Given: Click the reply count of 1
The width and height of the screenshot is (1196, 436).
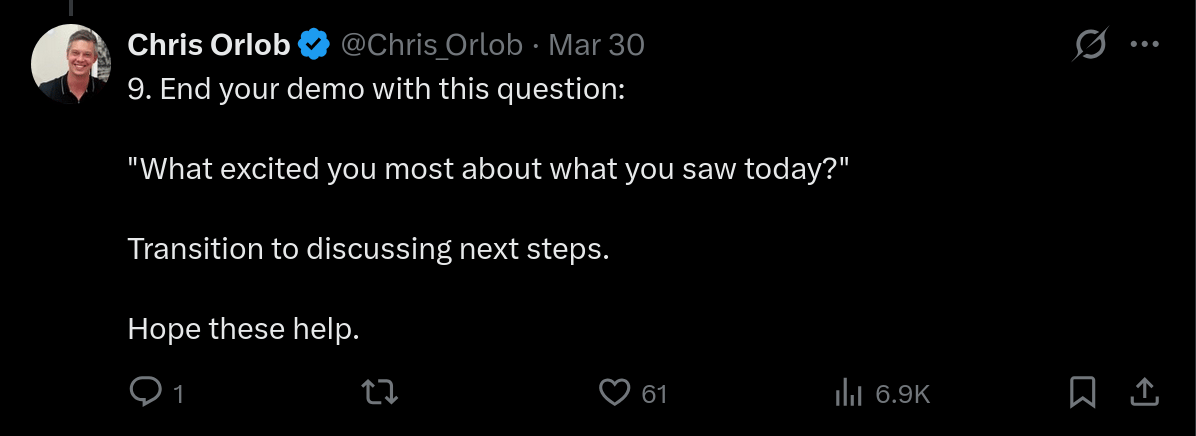Looking at the screenshot, I should point(179,394).
